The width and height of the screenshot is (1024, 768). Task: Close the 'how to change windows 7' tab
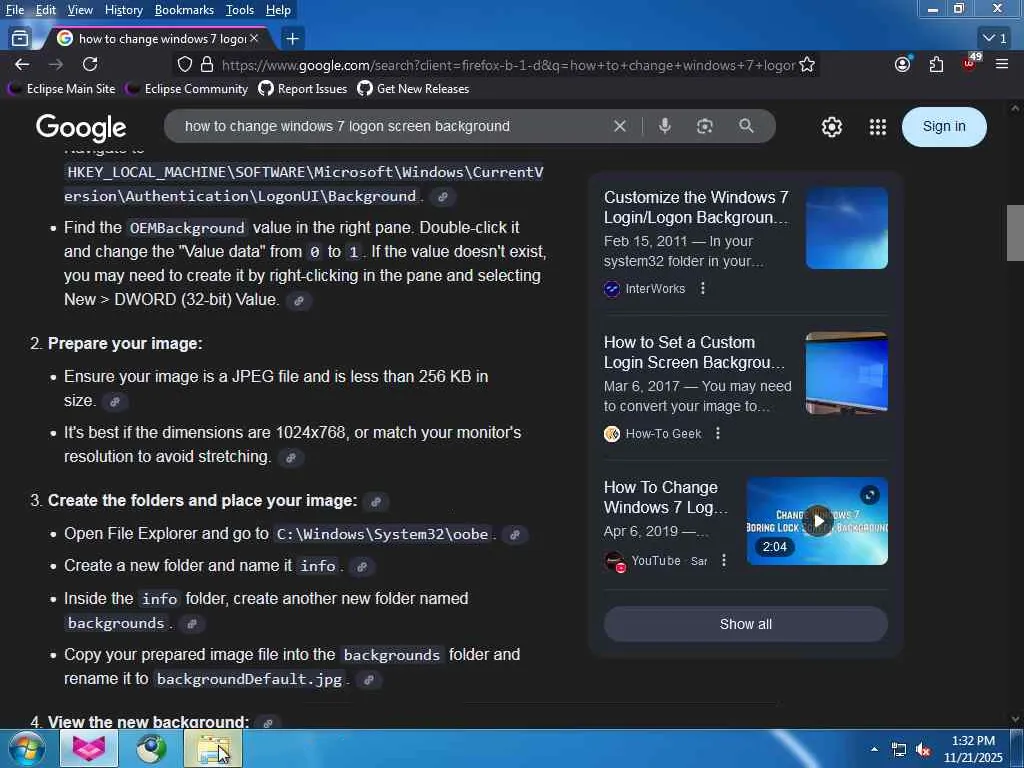[254, 39]
